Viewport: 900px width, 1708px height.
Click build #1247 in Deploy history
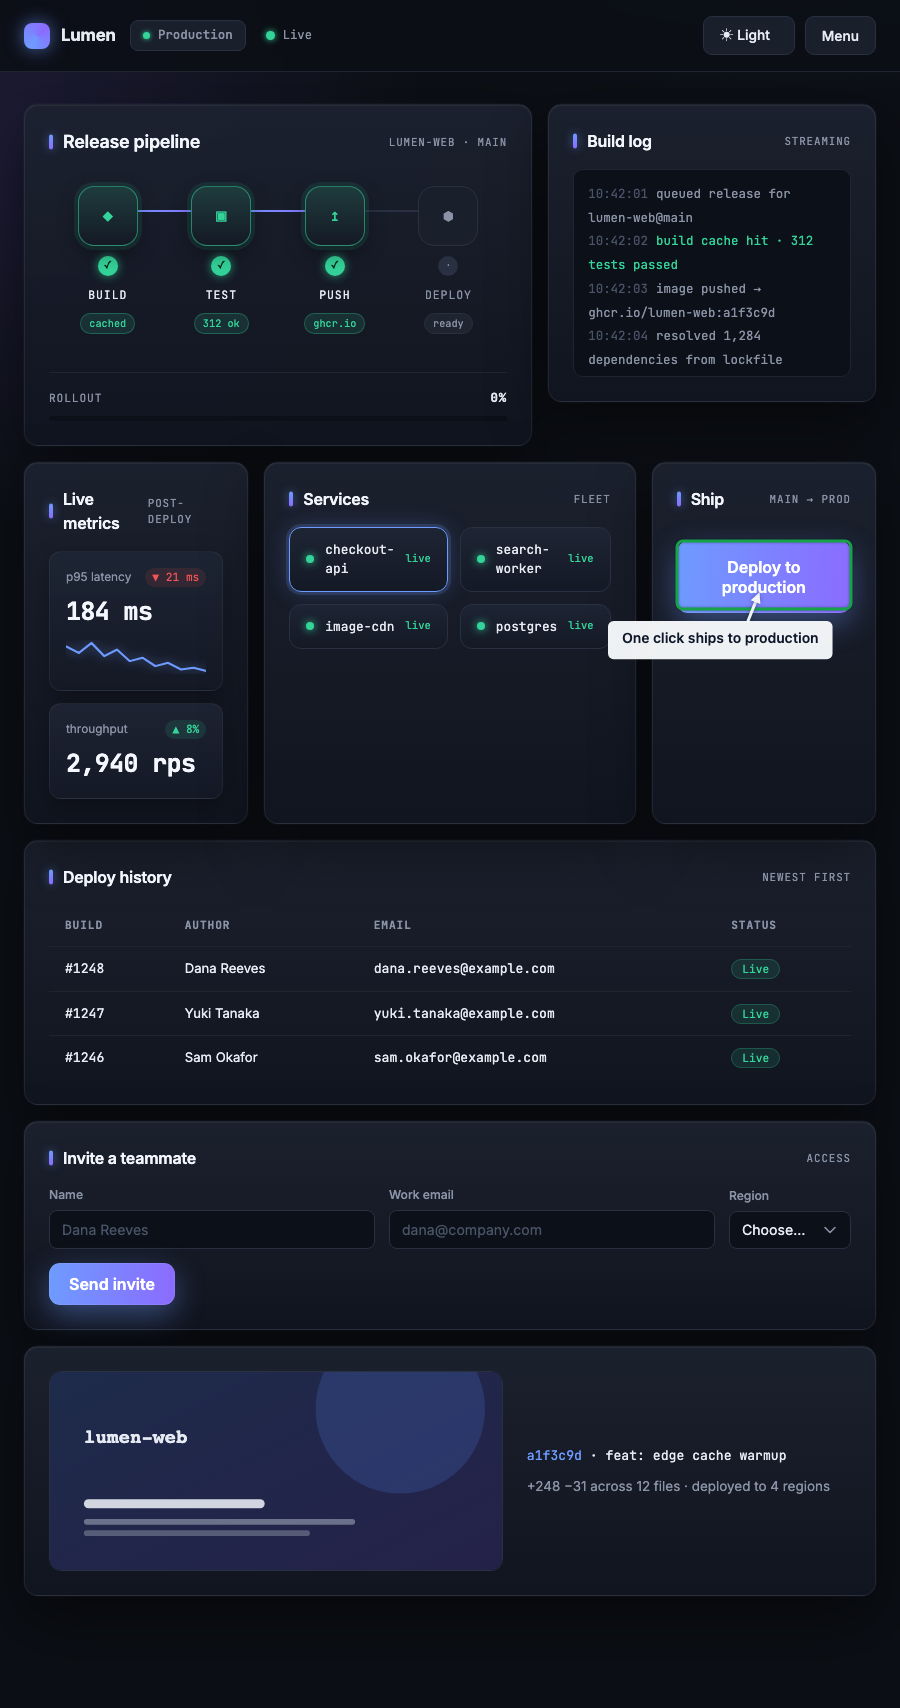85,1013
